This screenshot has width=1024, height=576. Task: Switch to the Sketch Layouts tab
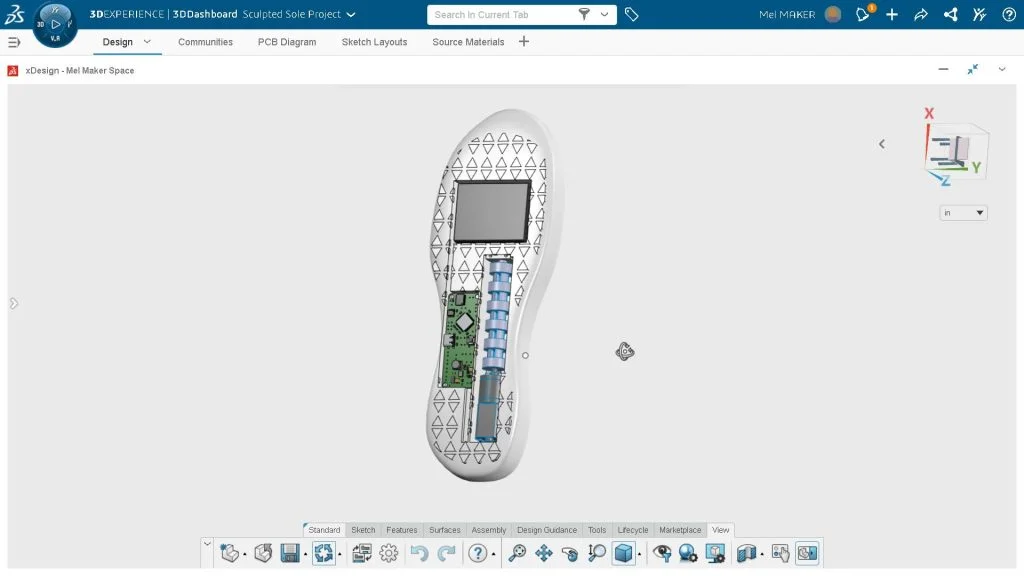point(374,42)
